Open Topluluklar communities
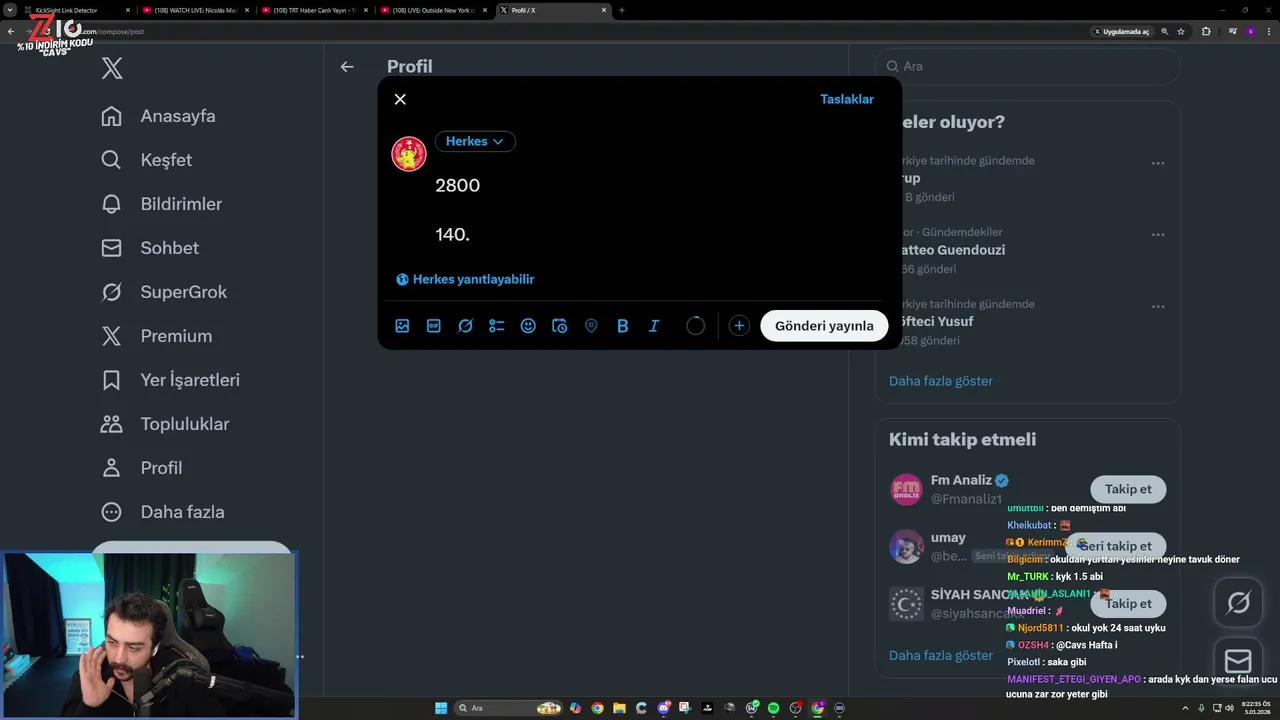 click(166, 424)
